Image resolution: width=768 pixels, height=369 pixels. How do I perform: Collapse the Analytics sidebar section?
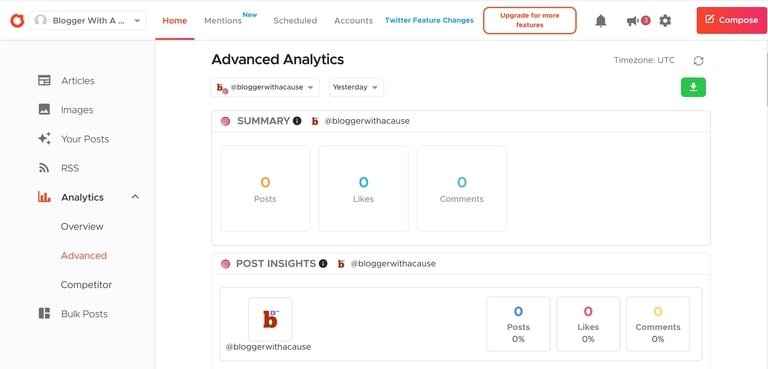[x=136, y=197]
